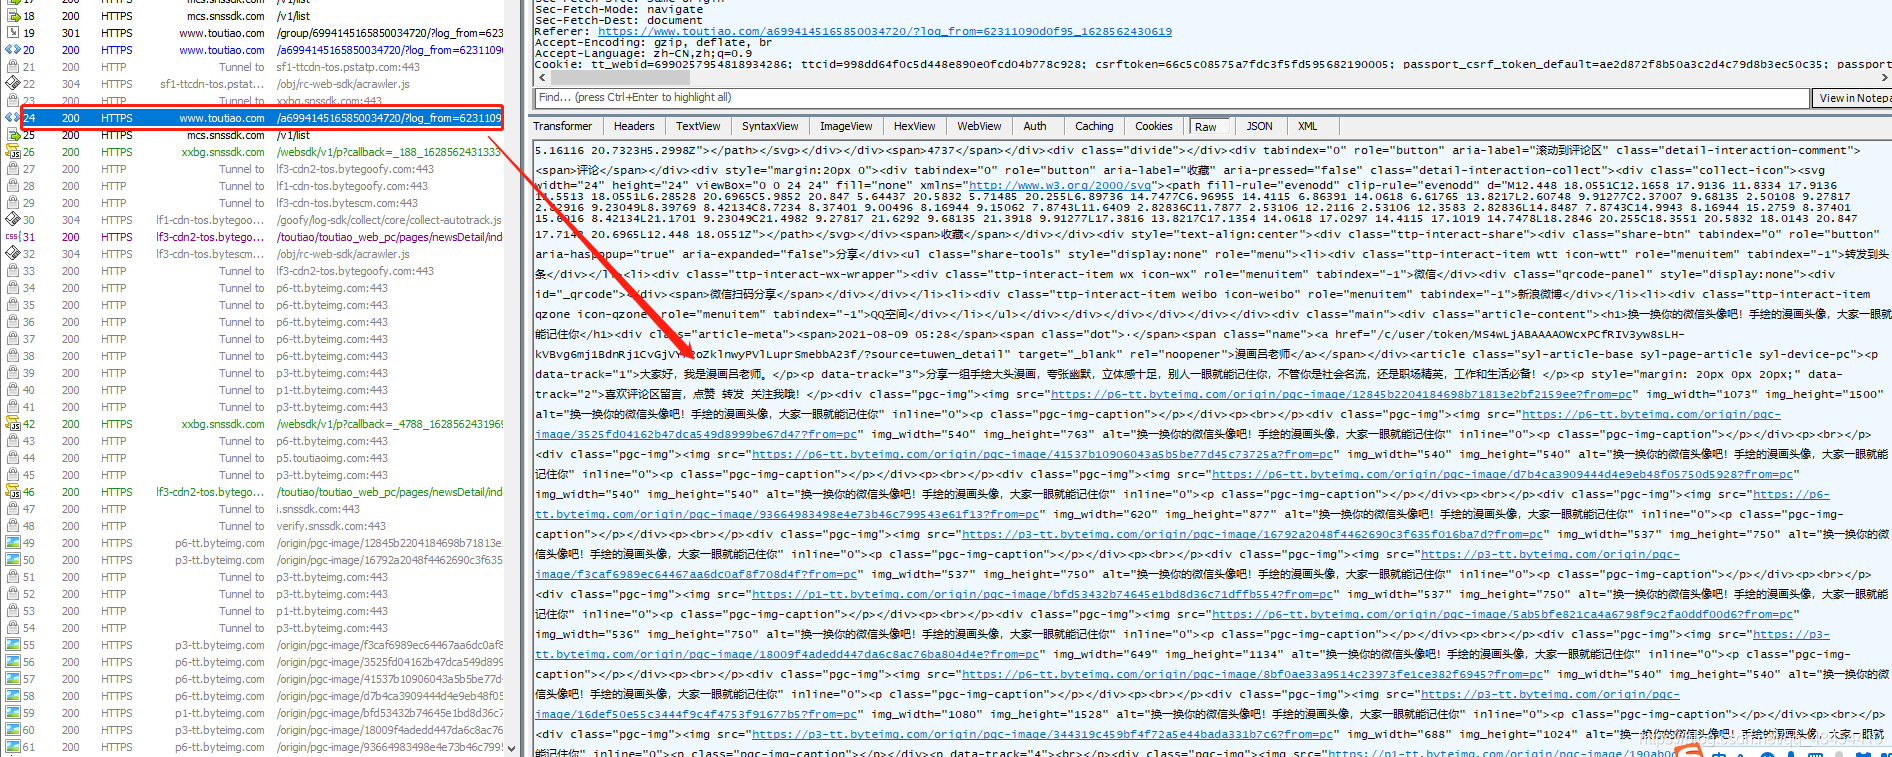This screenshot has width=1892, height=757.
Task: Click the session list scroll down arrow
Action: [x=512, y=748]
